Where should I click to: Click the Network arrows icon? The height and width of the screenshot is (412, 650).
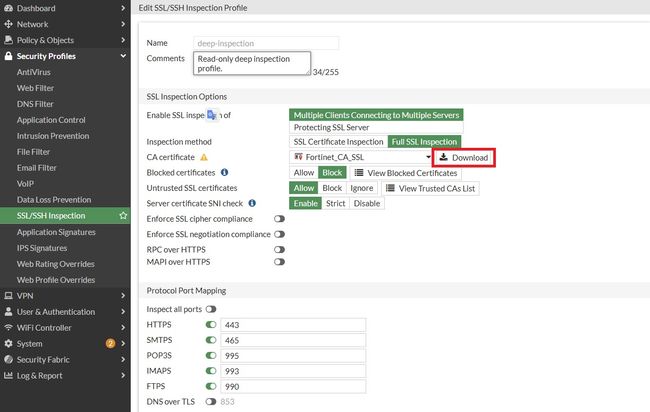click(x=8, y=24)
